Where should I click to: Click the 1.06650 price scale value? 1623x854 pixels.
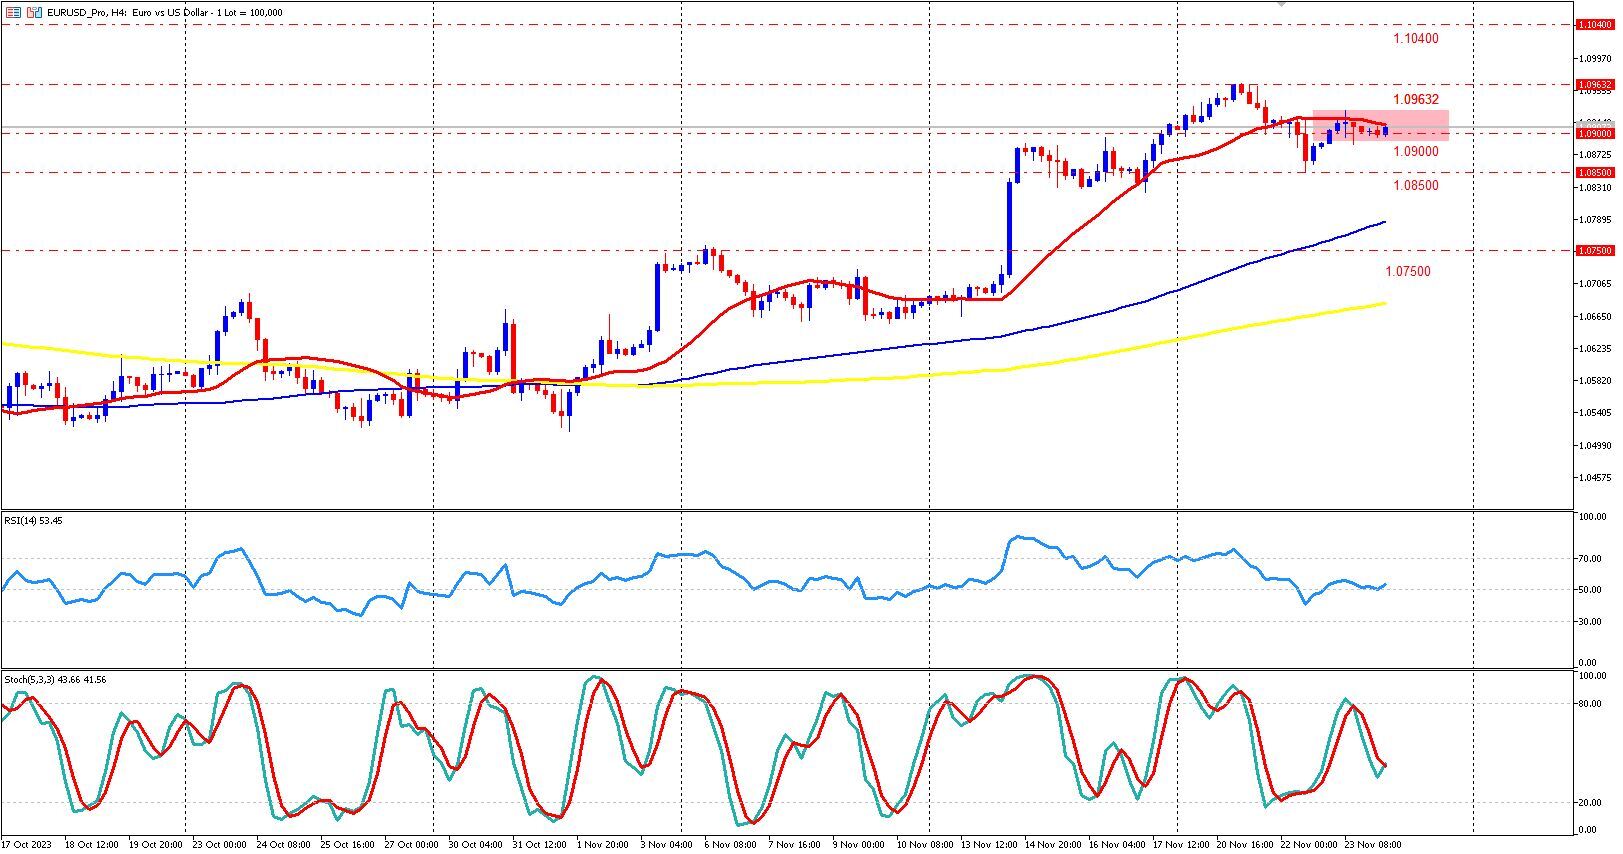point(1596,316)
